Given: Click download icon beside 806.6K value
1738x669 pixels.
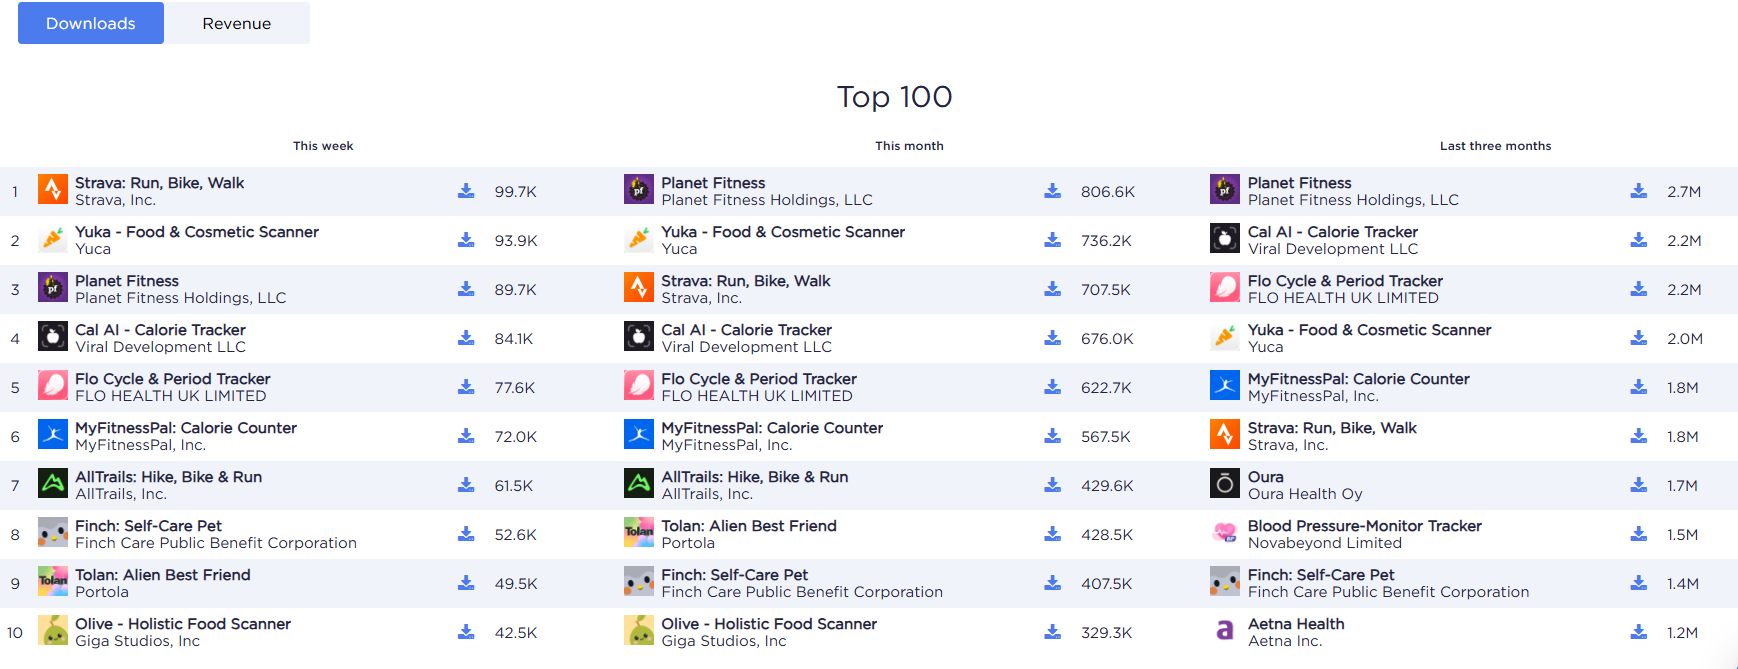Looking at the screenshot, I should coord(1052,191).
